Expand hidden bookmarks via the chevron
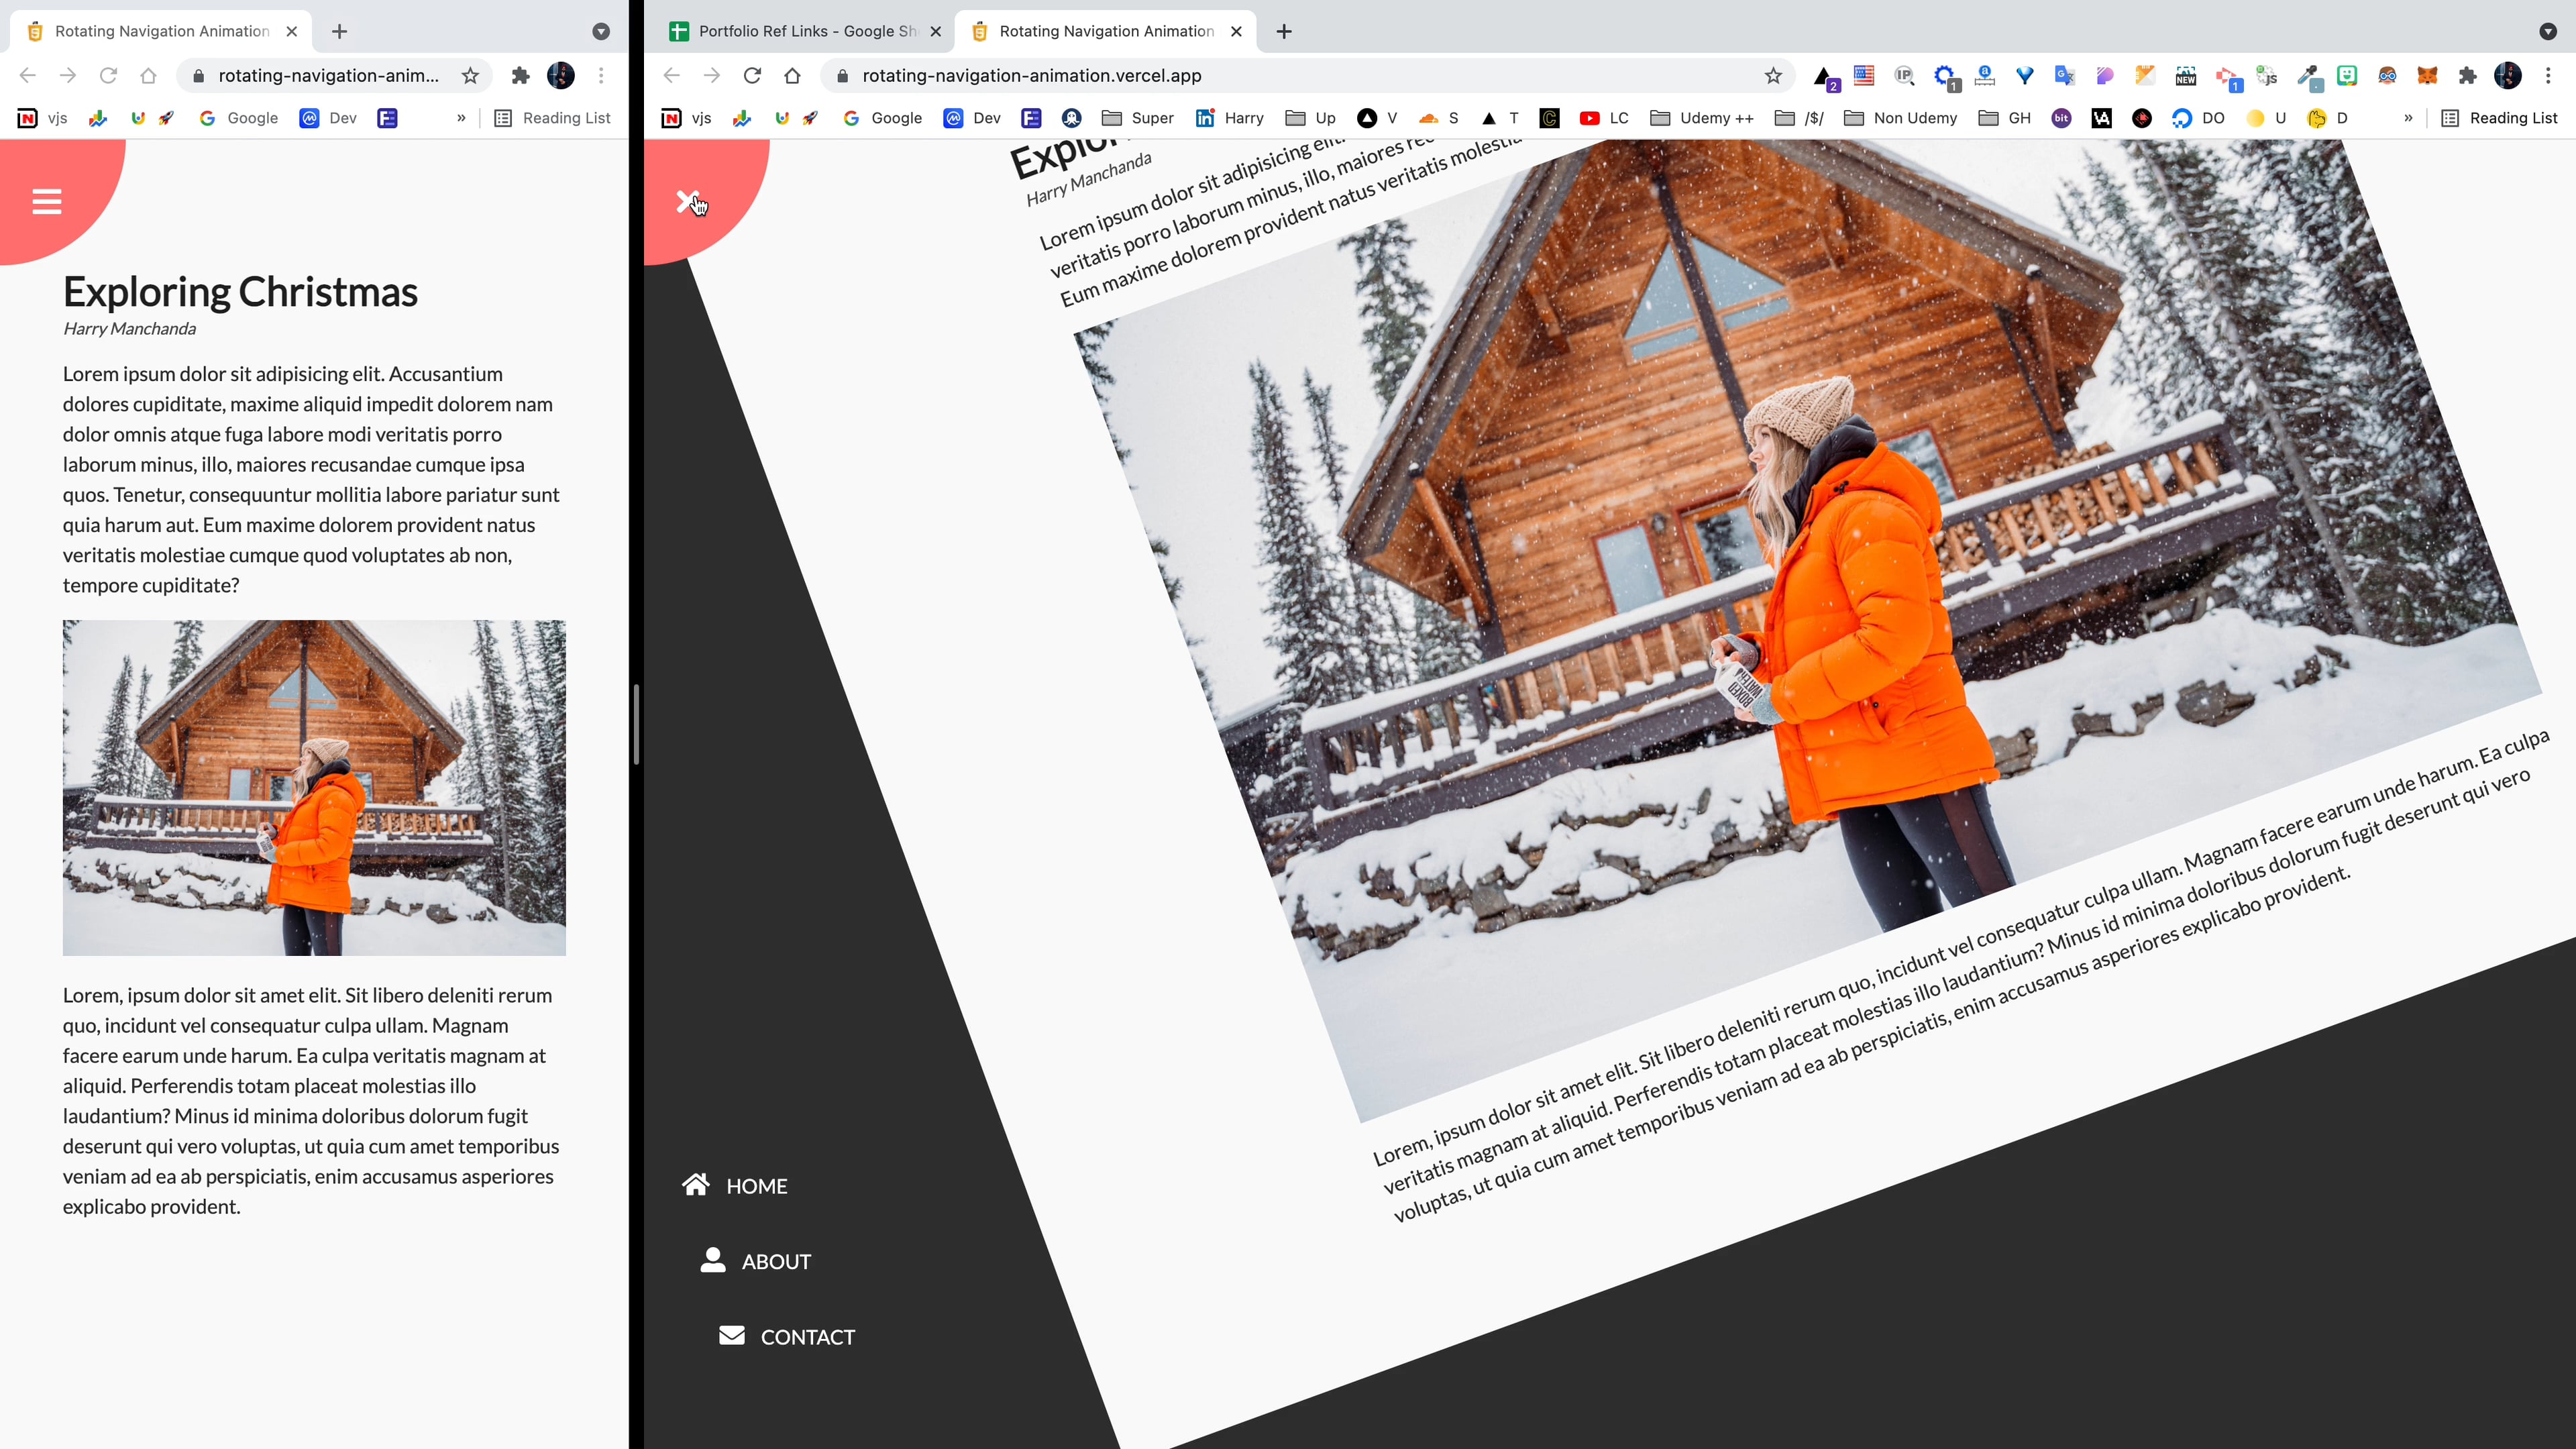2576x1449 pixels. [x=2408, y=118]
